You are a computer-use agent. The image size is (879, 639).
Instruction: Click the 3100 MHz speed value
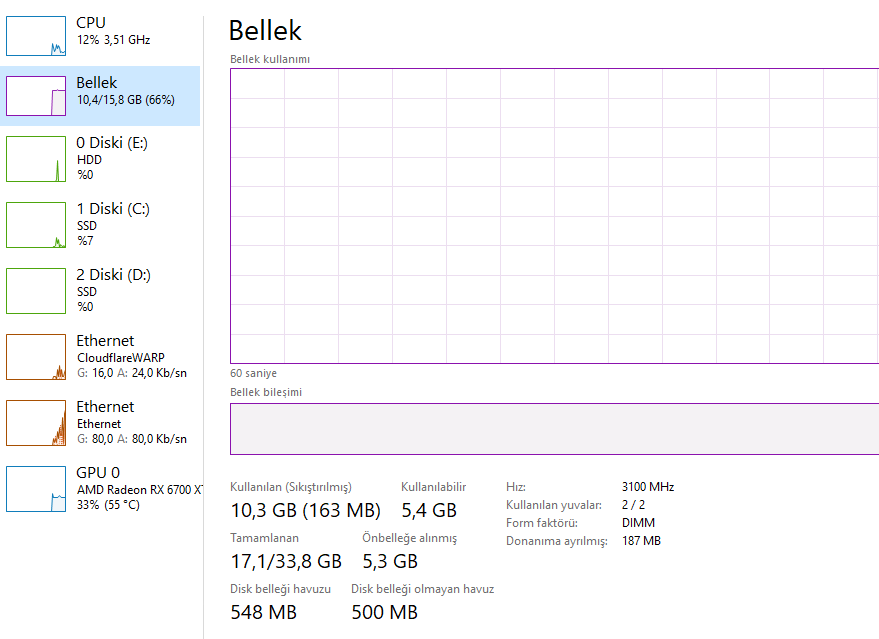click(x=647, y=487)
